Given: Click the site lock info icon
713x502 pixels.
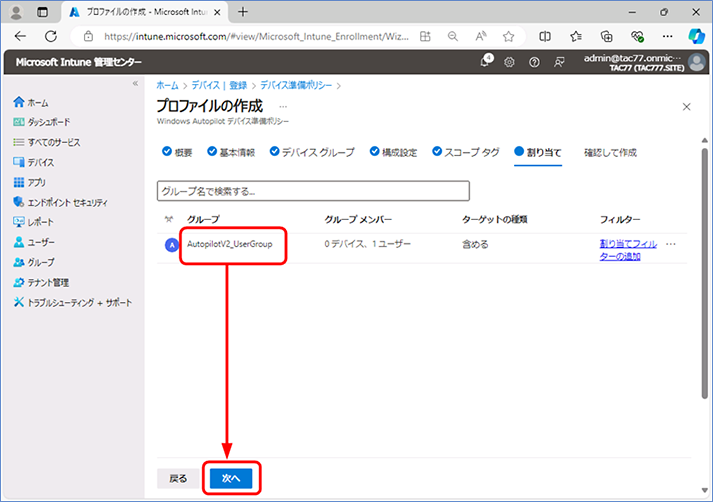Looking at the screenshot, I should 89,36.
